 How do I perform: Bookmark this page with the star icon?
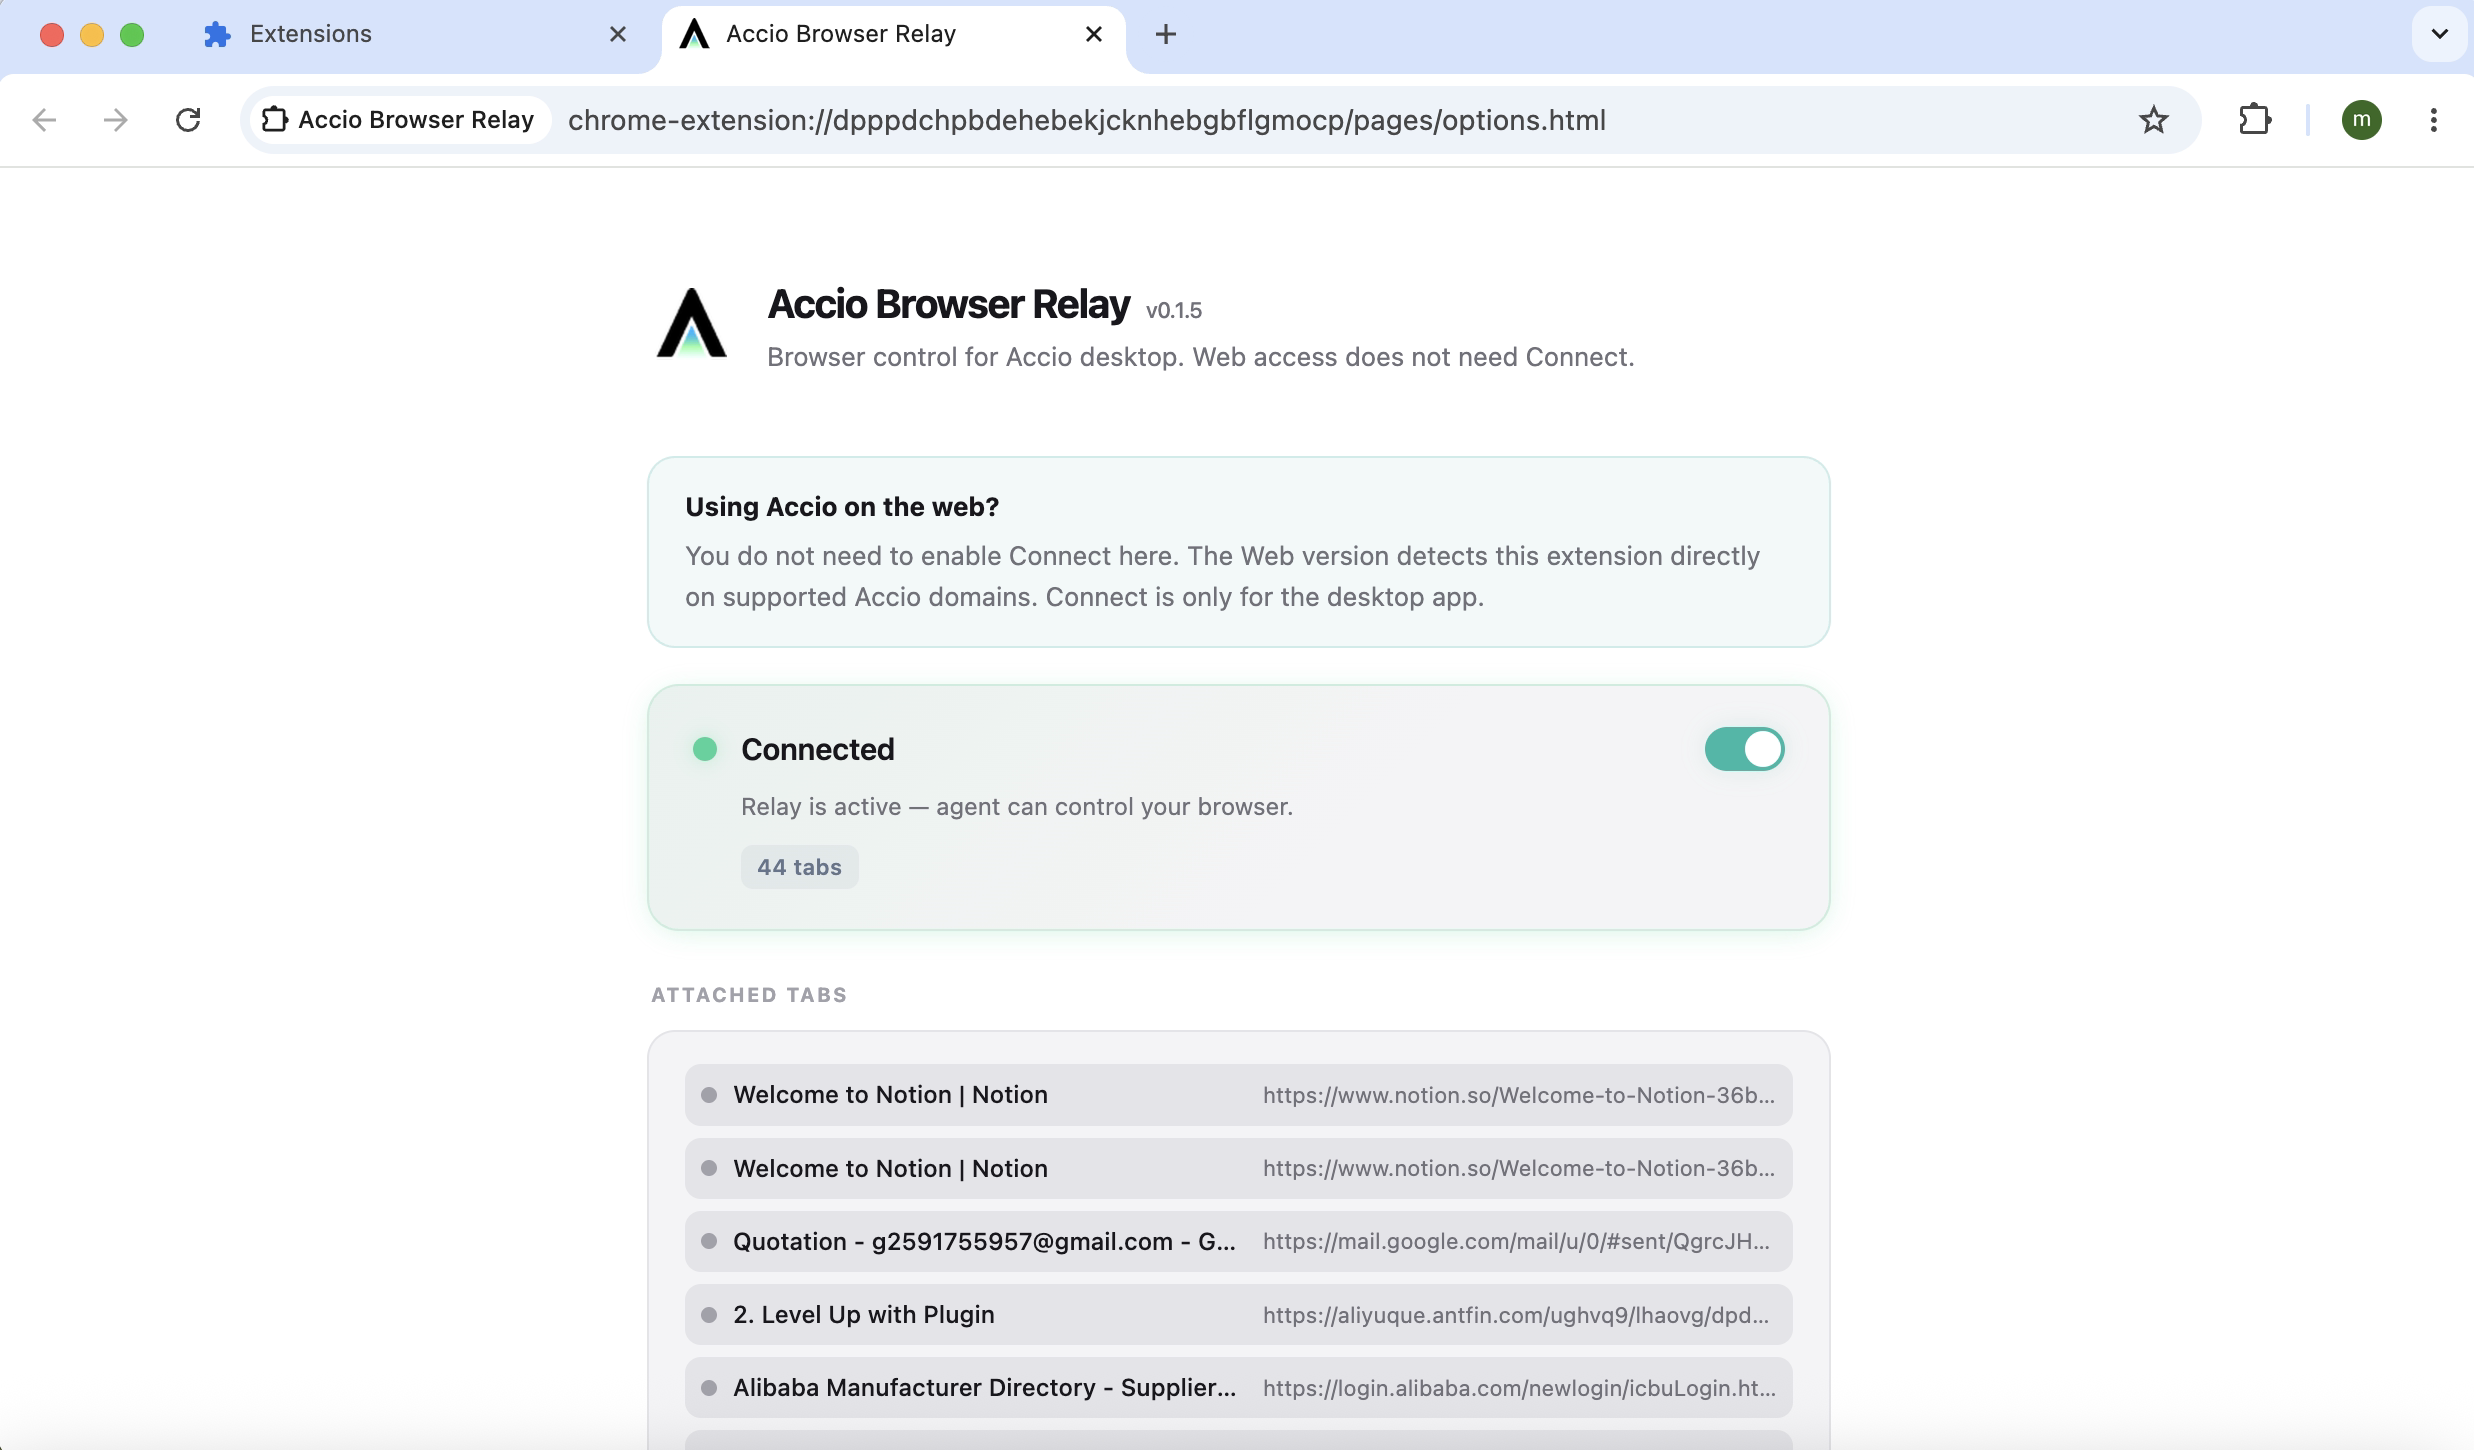pyautogui.click(x=2153, y=120)
